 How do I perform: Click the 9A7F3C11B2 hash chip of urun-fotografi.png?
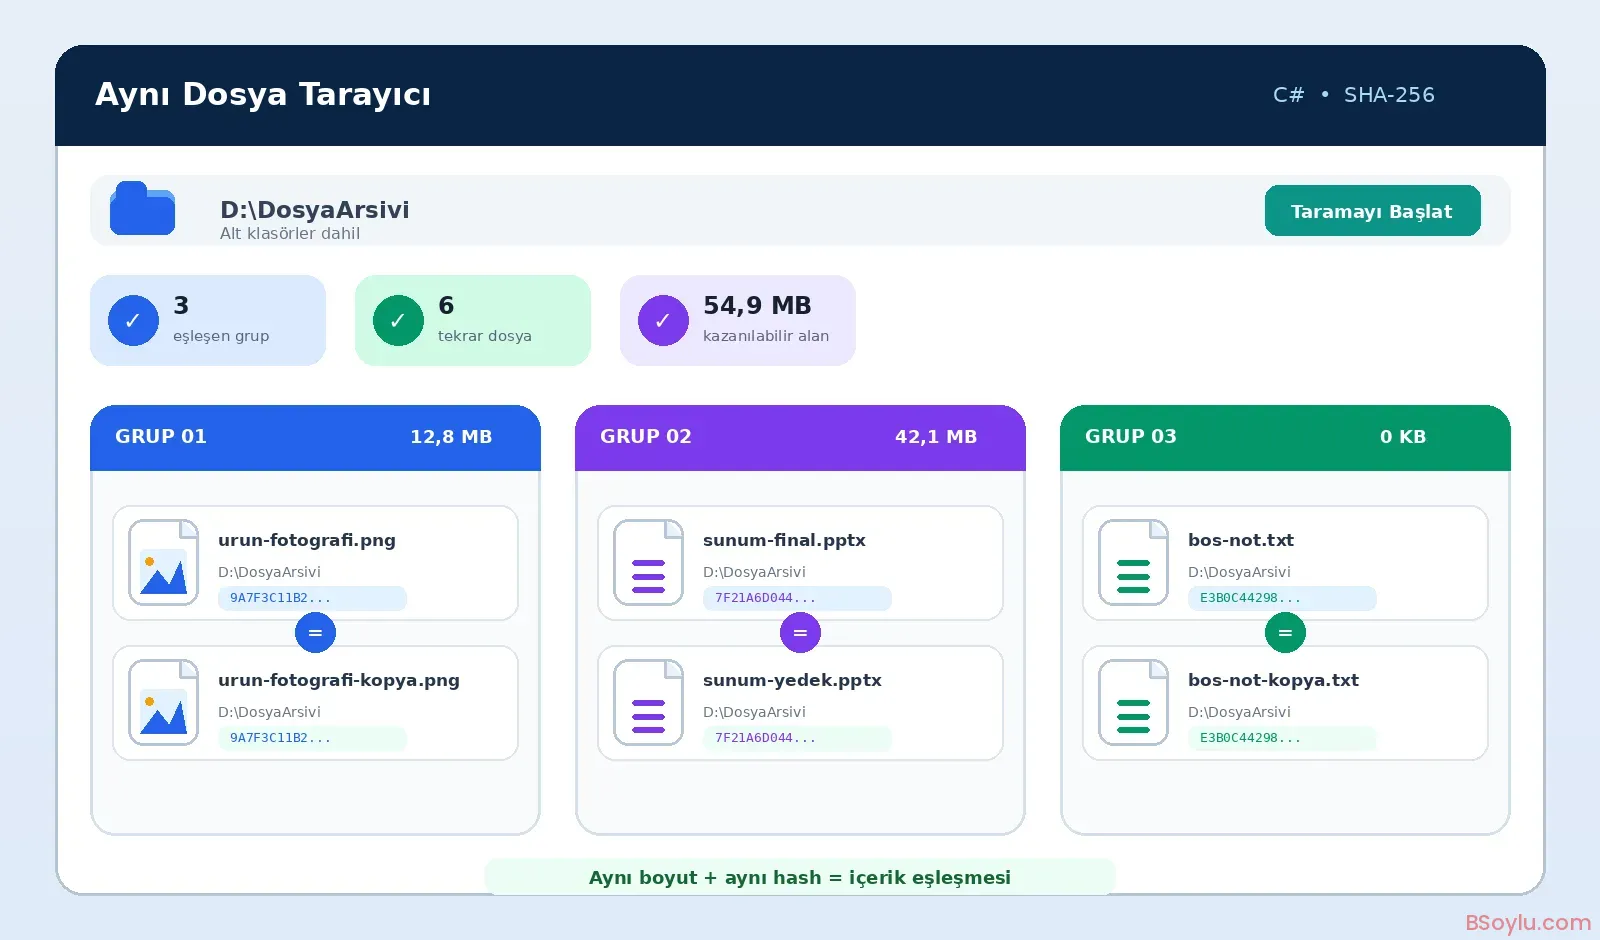pos(312,598)
